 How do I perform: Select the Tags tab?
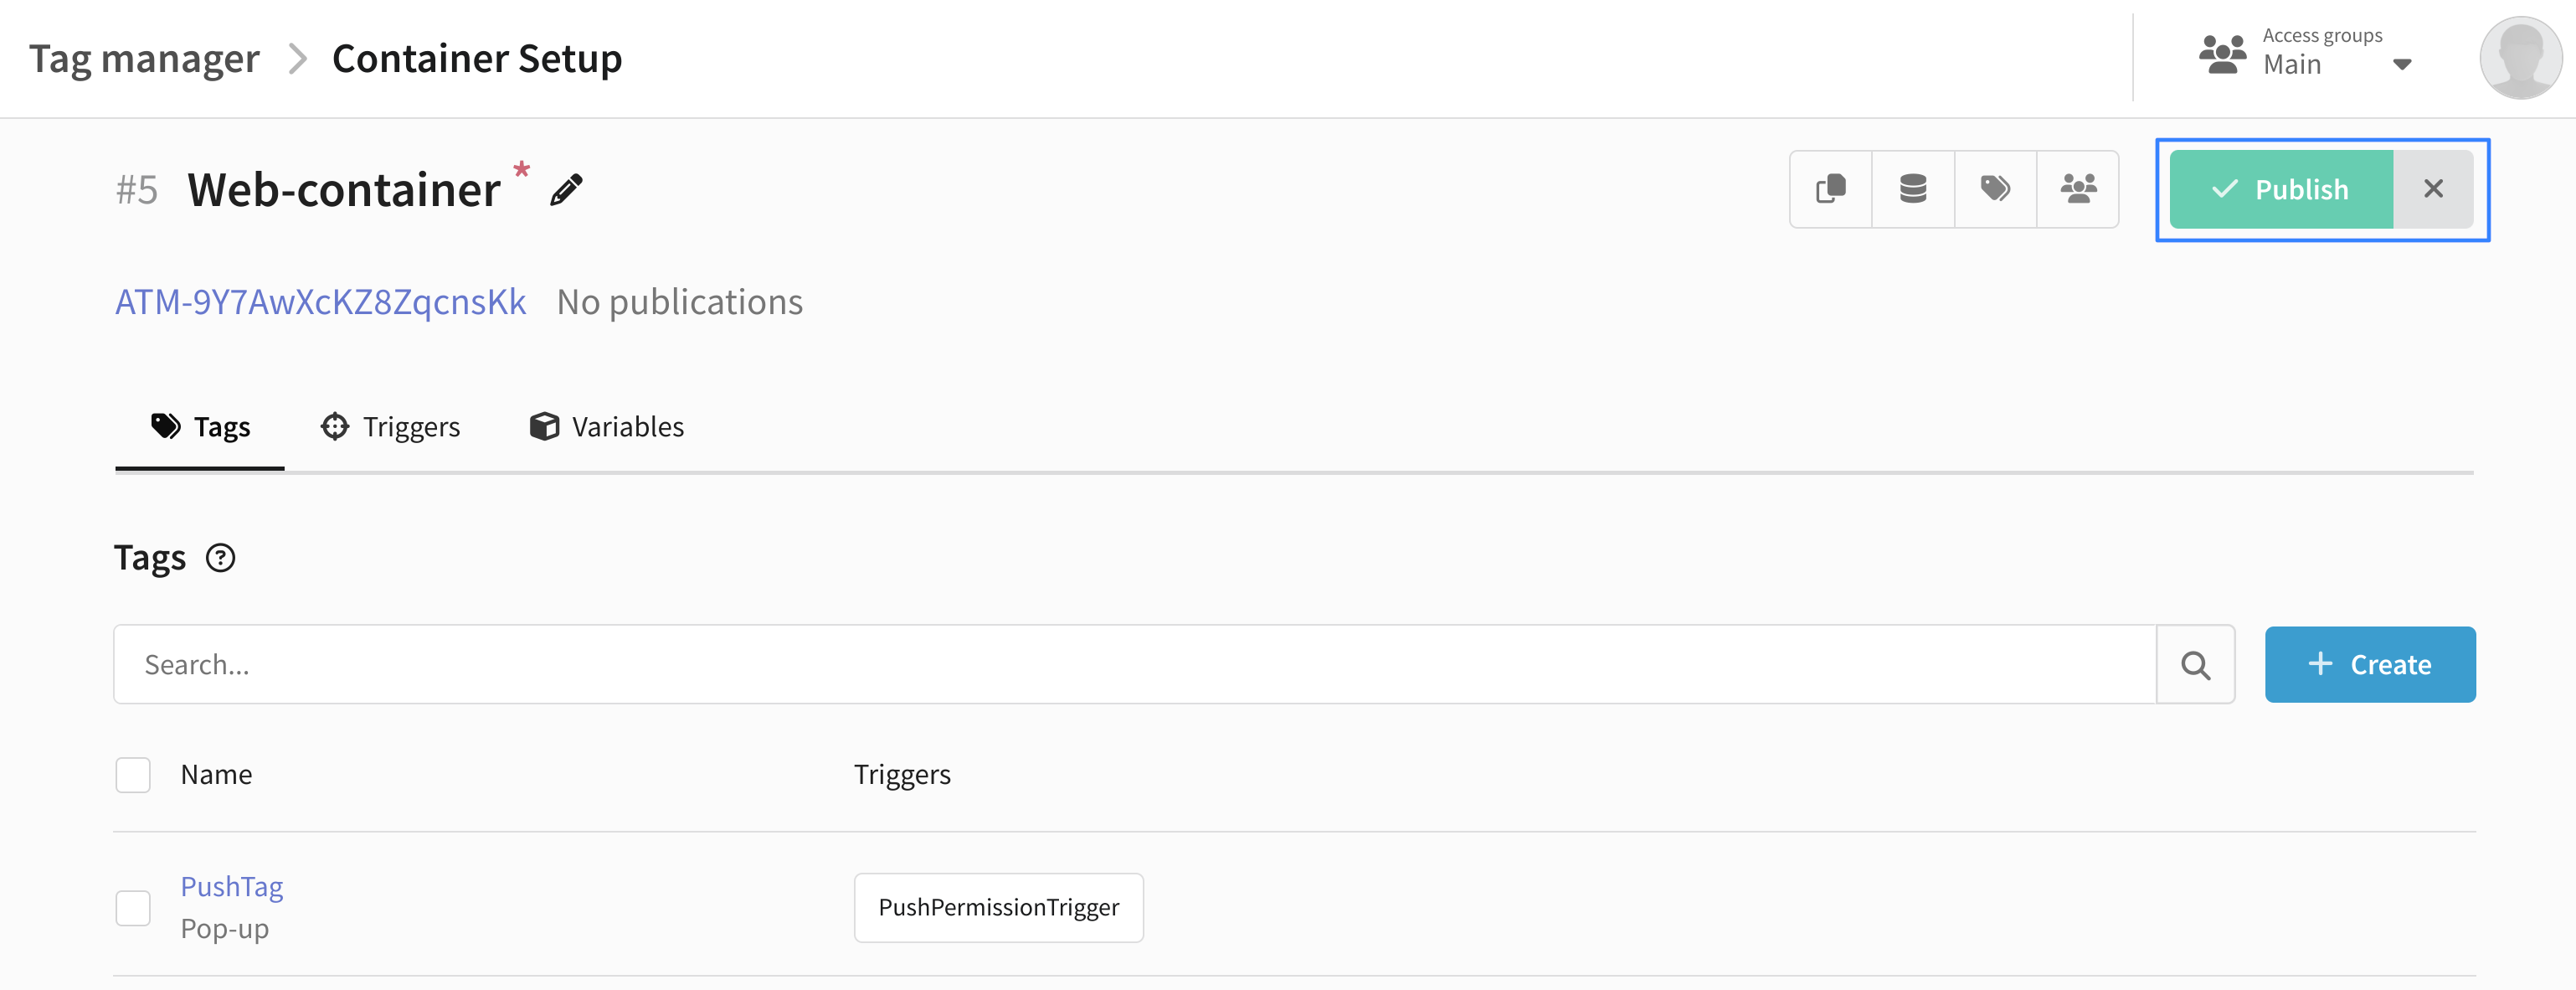tap(200, 427)
